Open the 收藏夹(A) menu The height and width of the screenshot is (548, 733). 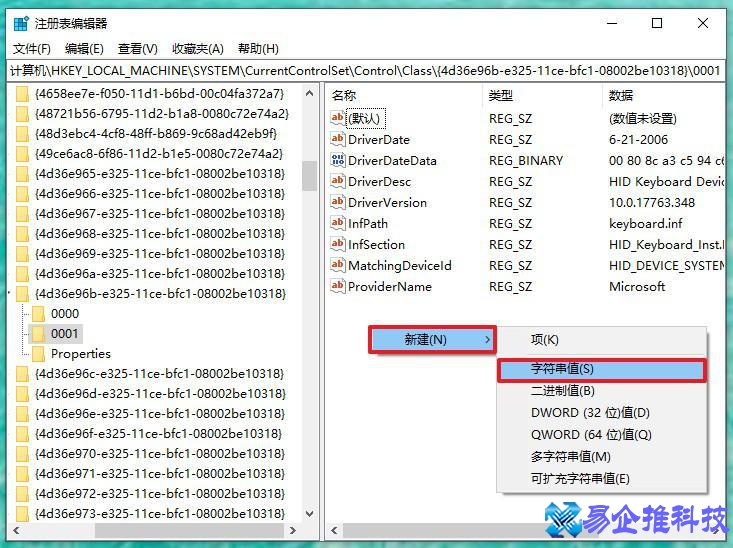pyautogui.click(x=197, y=49)
